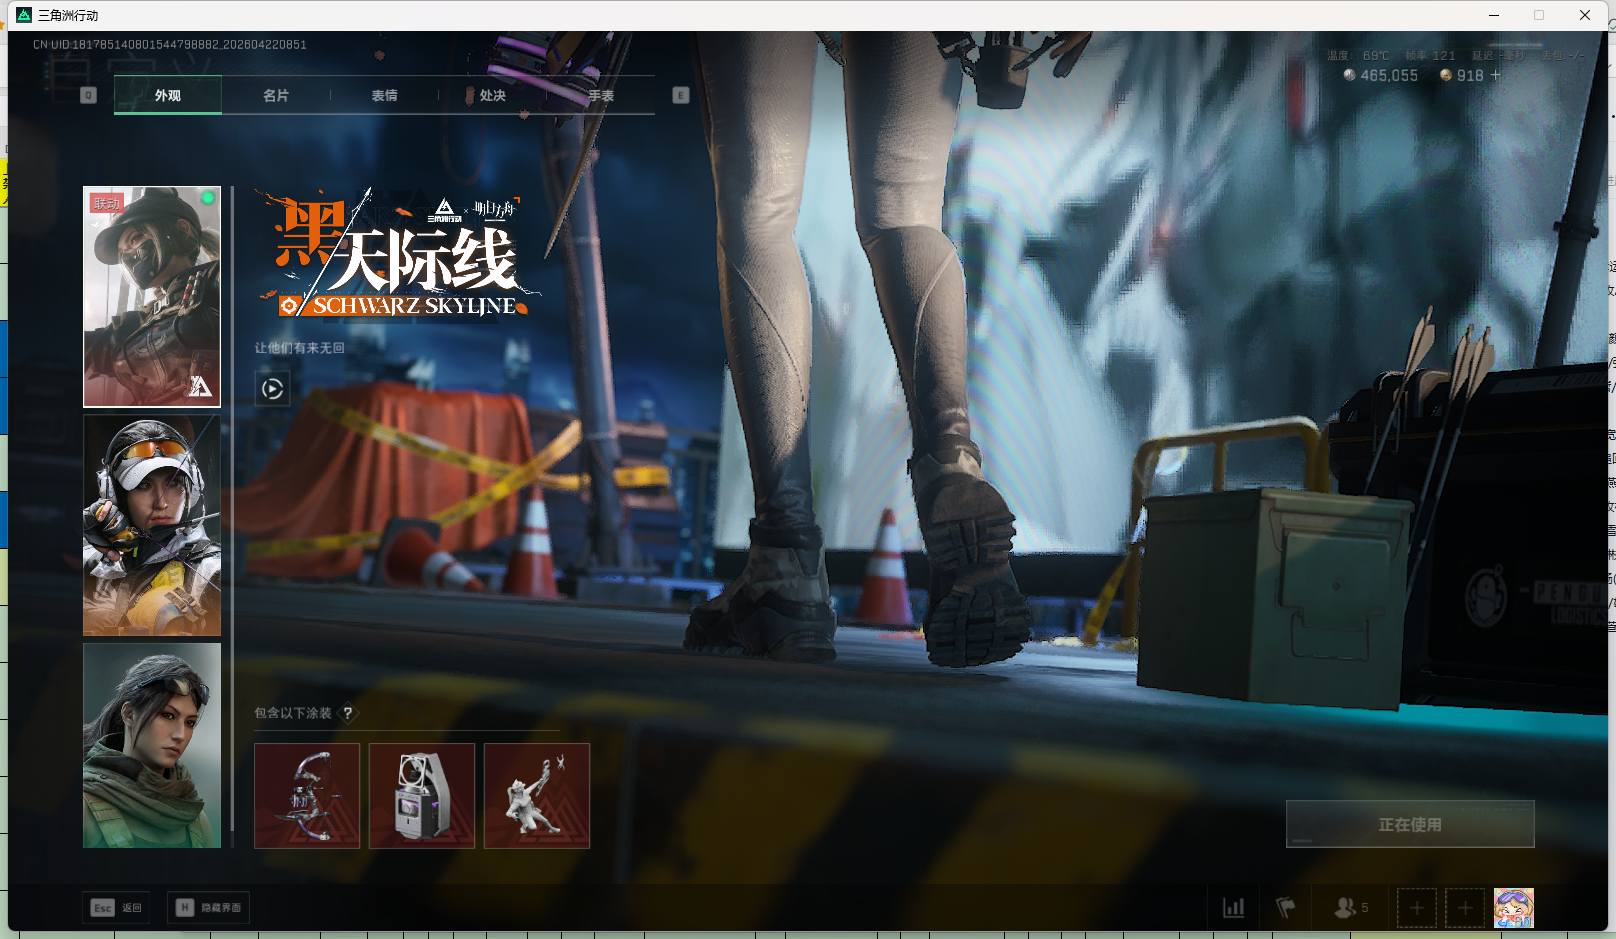Click the flag icon in bottom bar
The image size is (1616, 939).
pyautogui.click(x=1286, y=908)
